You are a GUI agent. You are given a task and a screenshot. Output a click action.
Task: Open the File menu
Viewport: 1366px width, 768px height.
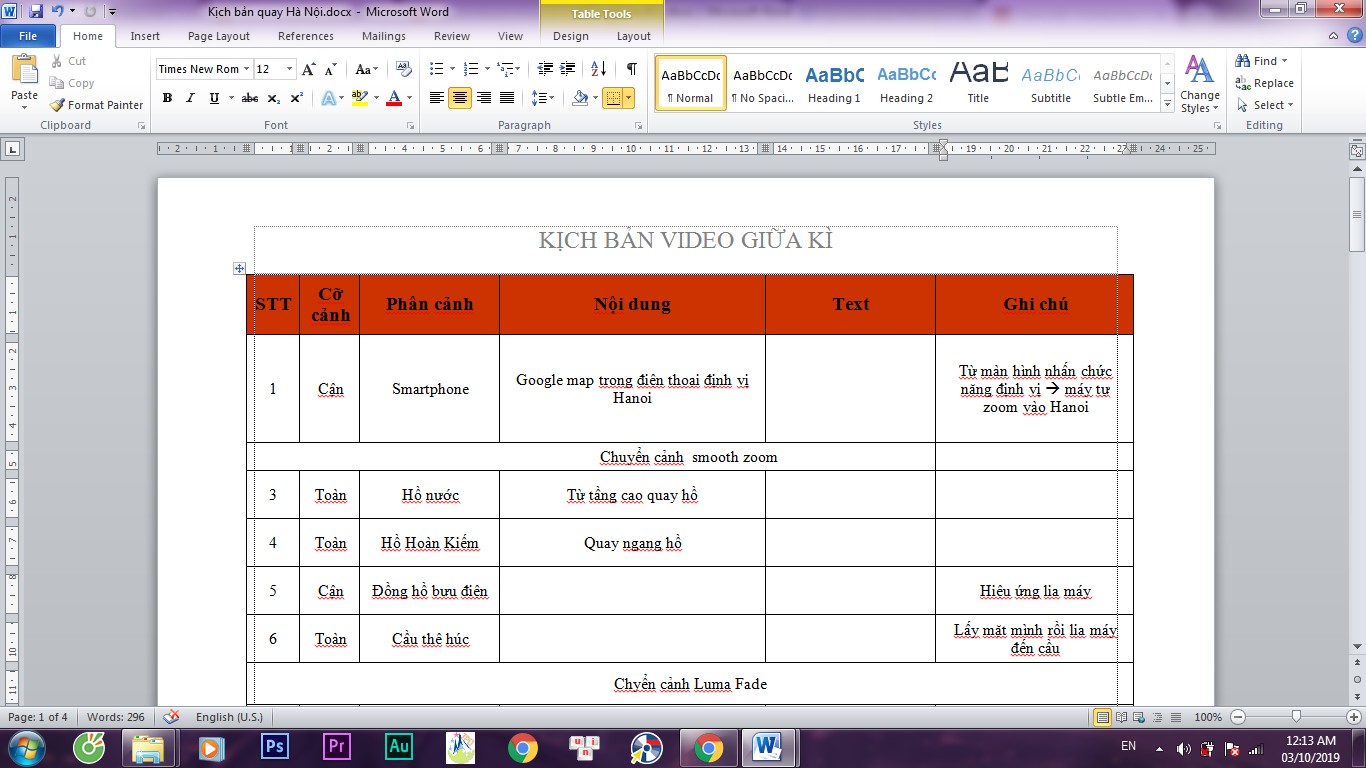[x=28, y=36]
